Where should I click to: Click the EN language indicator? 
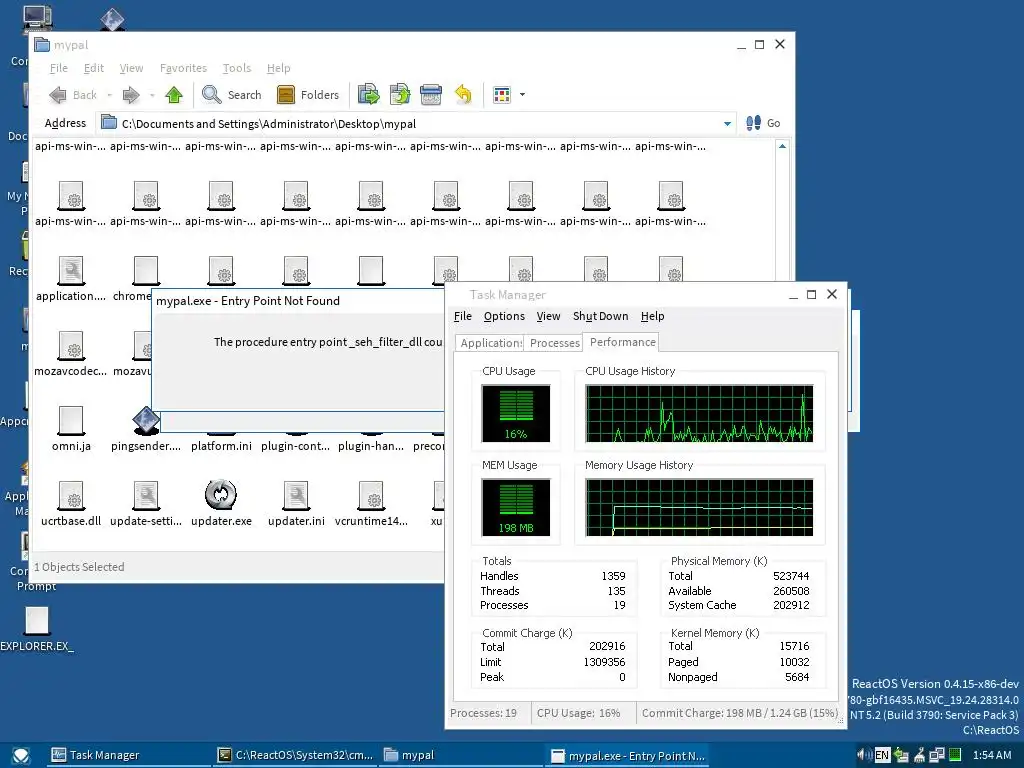pos(882,755)
